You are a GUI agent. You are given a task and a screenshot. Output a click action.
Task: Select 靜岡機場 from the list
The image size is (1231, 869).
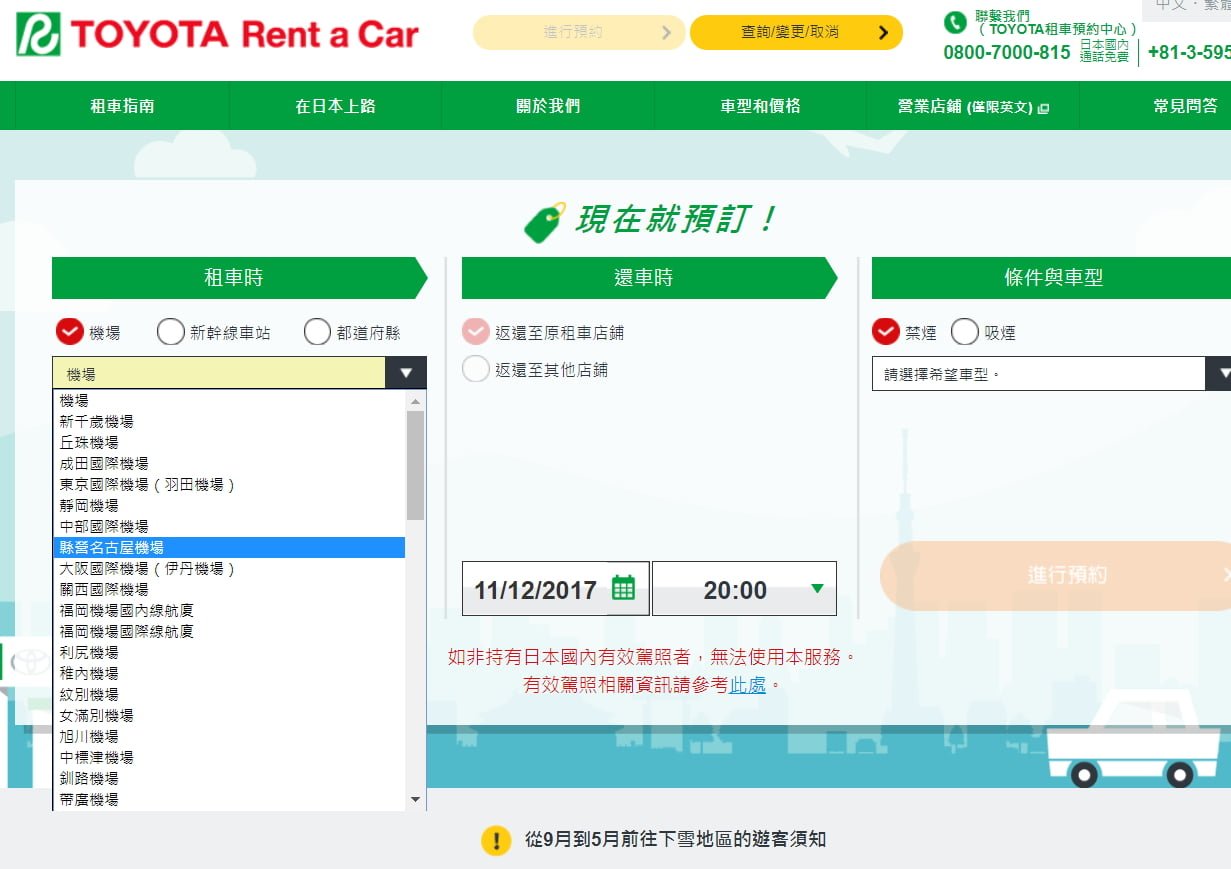pos(229,506)
